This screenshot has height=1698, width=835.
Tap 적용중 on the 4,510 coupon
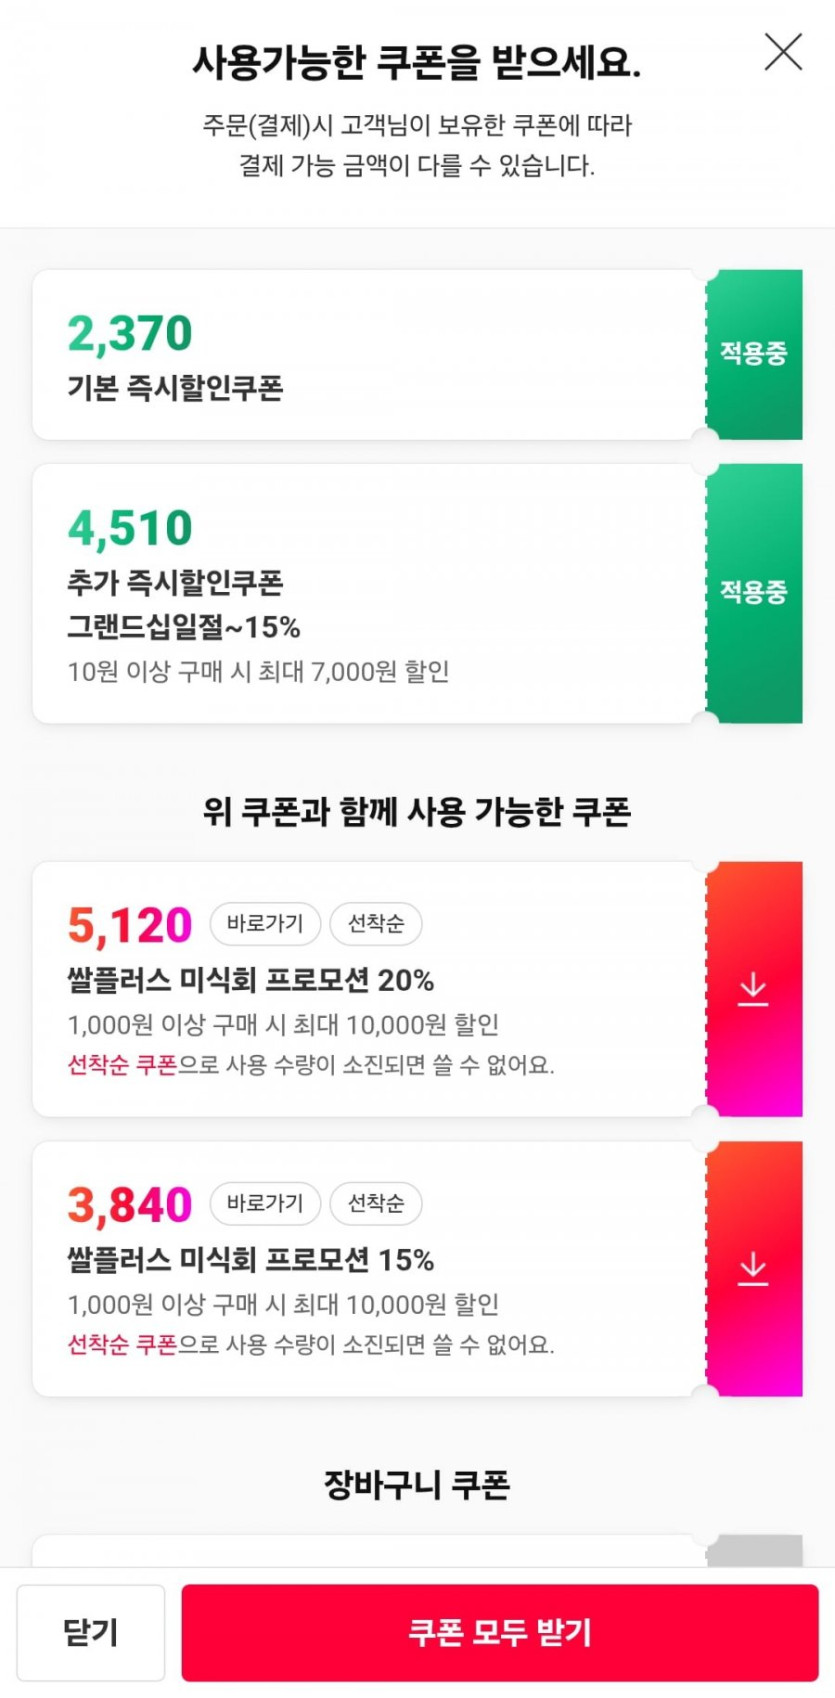pos(753,593)
